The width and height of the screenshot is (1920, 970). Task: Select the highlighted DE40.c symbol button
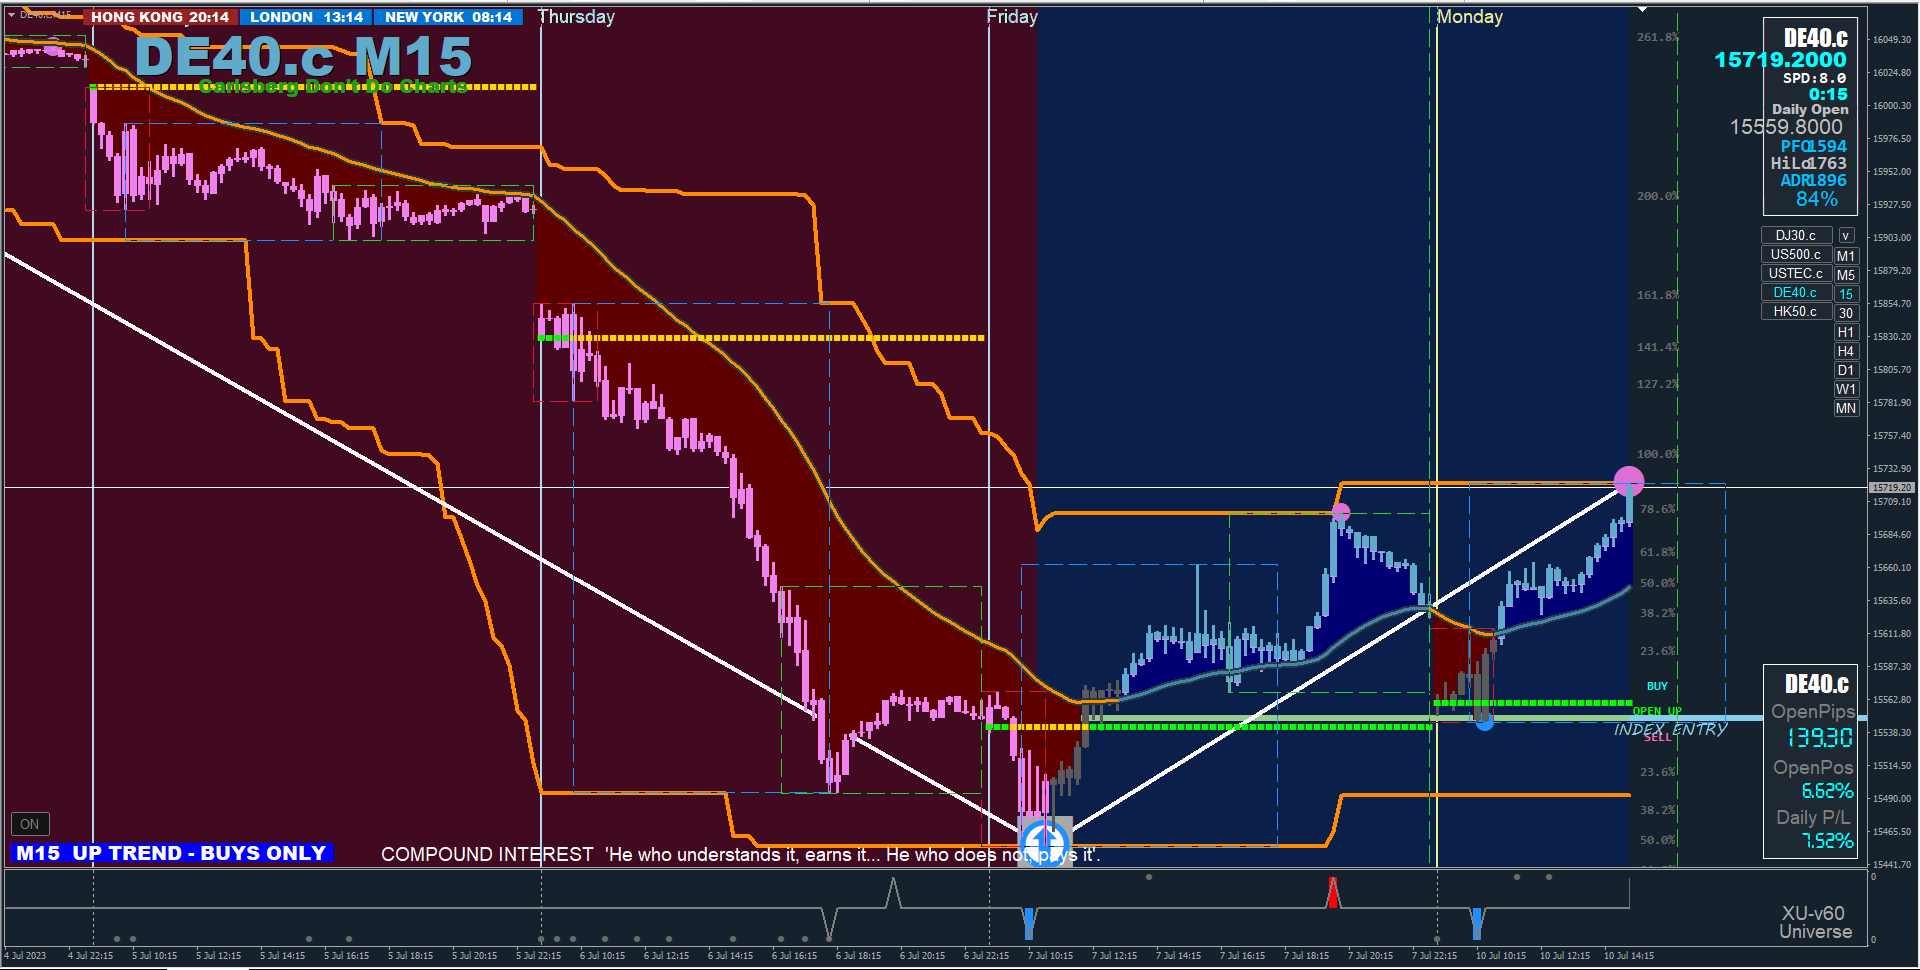point(1796,293)
